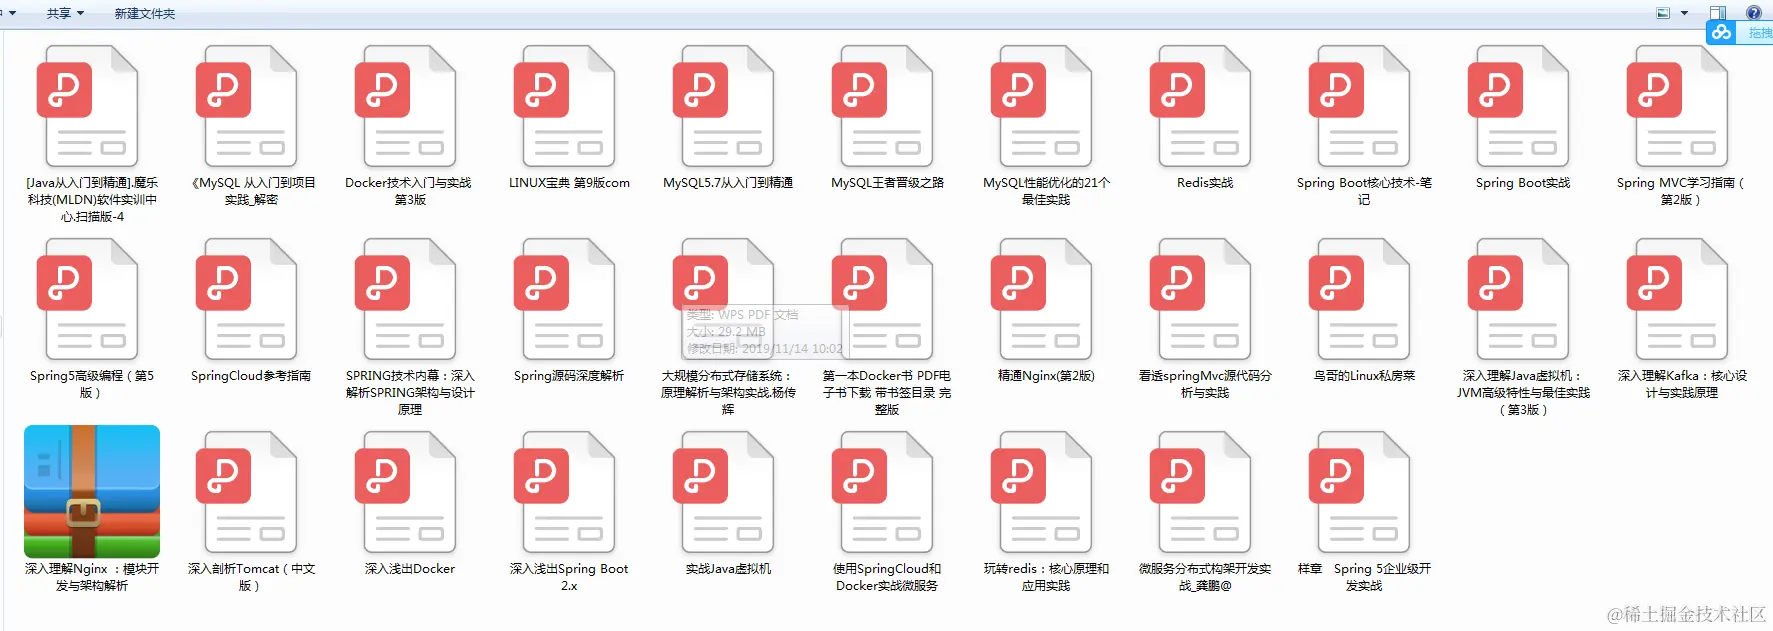Select the Redis实战 PDF icon

point(1200,106)
